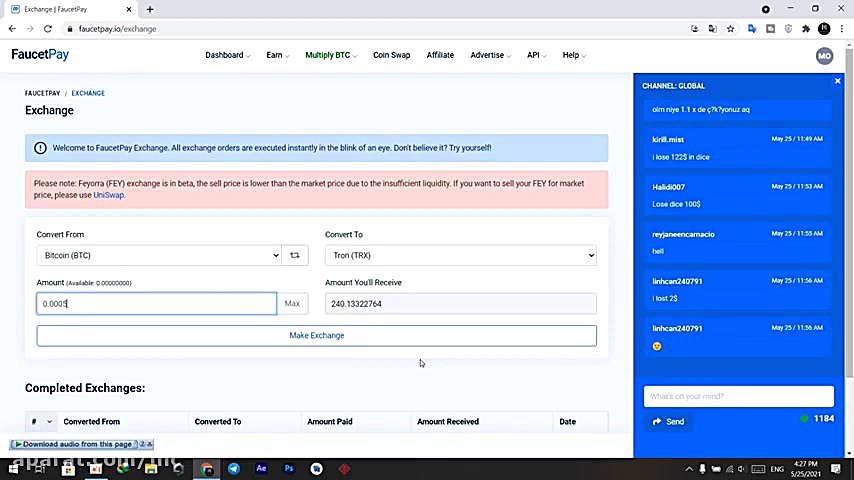
Task: Open Photoshop from the taskbar
Action: 289,469
